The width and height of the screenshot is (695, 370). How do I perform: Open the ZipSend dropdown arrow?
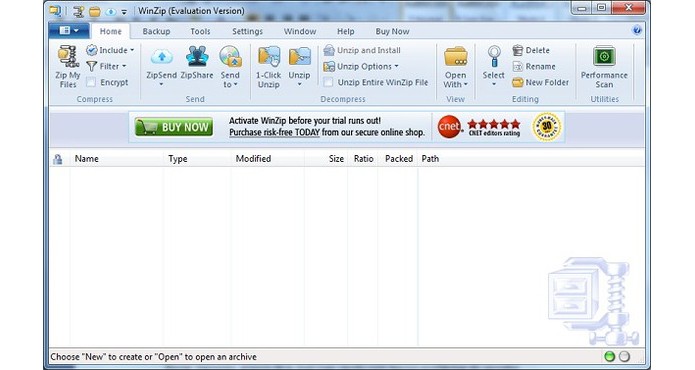point(161,84)
